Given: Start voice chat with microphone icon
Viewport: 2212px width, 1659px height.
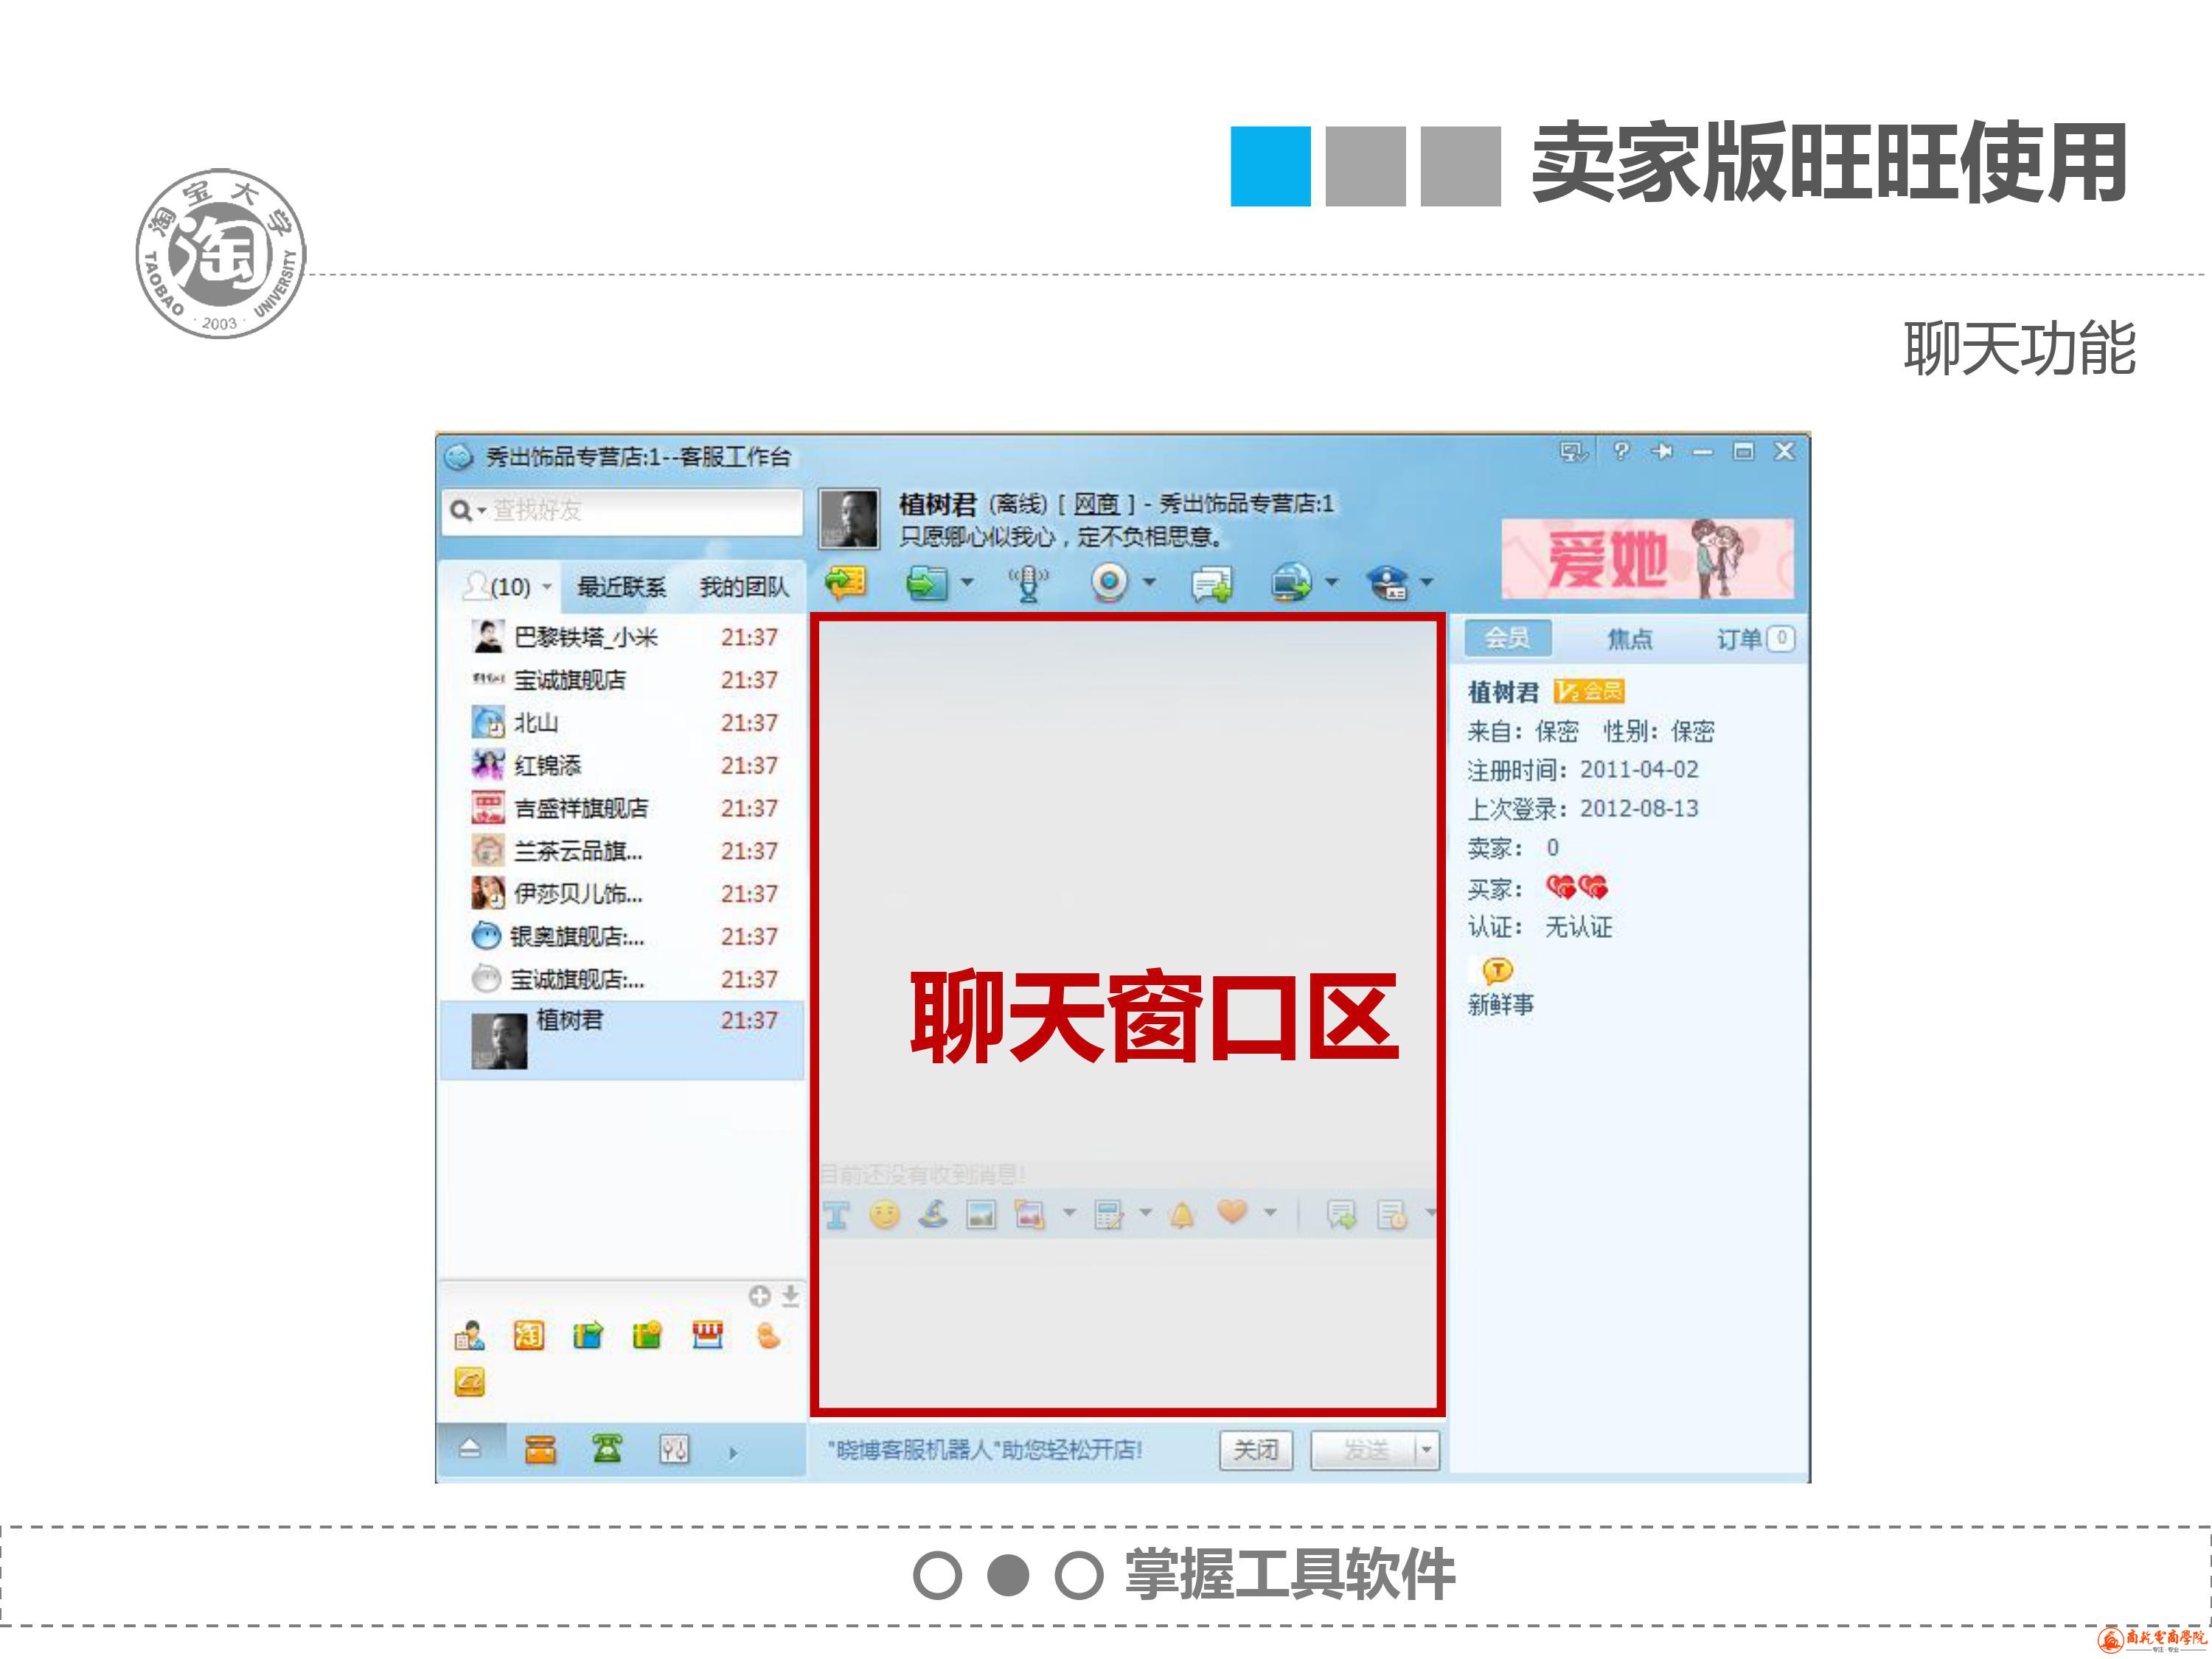Looking at the screenshot, I should click(1028, 582).
